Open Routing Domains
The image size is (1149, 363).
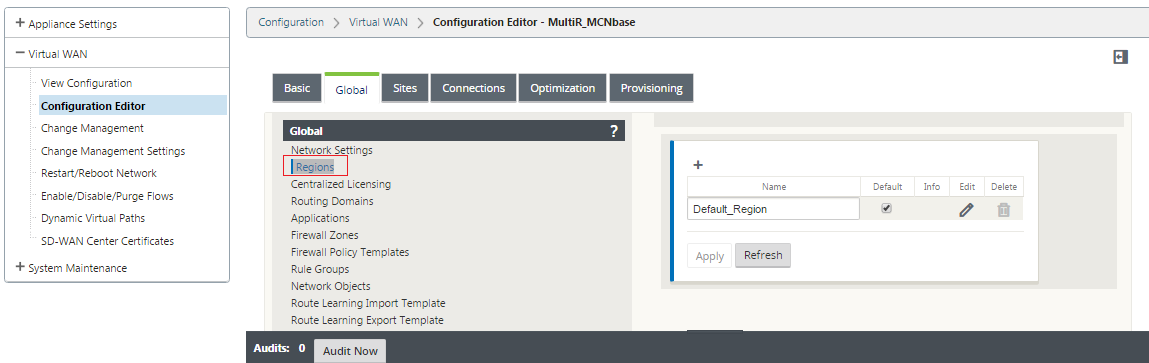click(332, 201)
